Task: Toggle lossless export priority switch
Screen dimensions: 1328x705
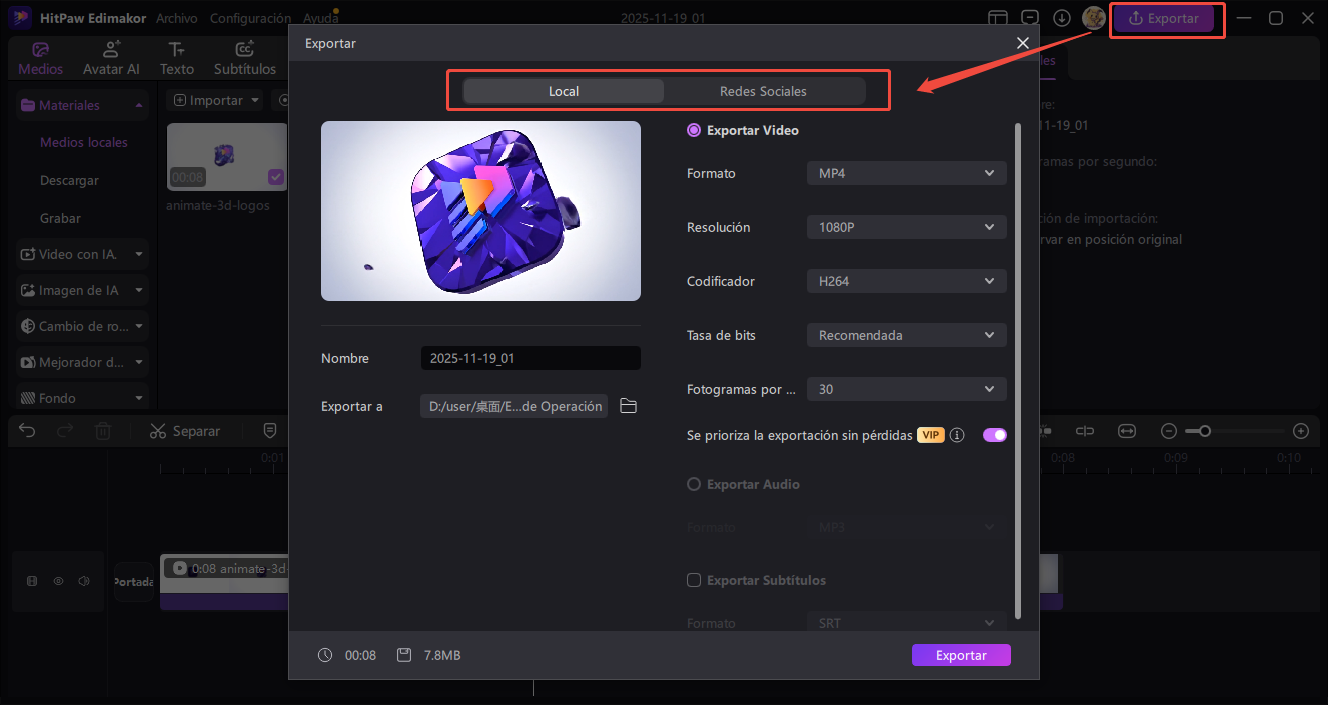Action: 994,435
